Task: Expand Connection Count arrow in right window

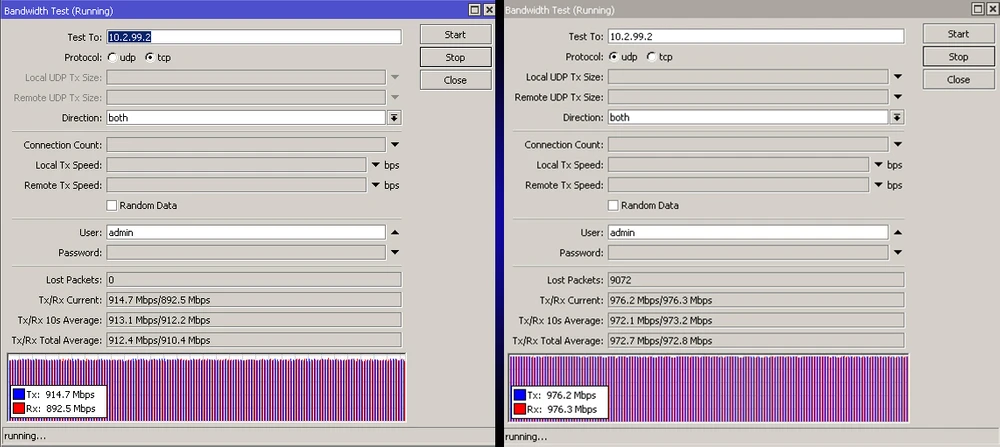Action: pos(897,145)
